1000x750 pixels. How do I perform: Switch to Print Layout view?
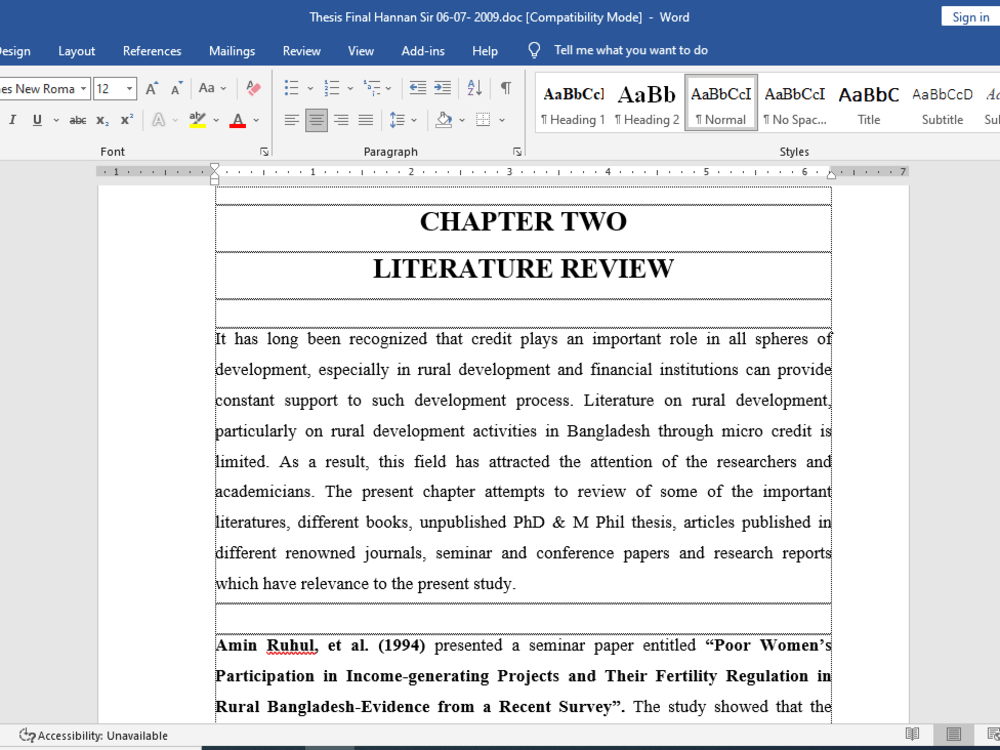coord(953,735)
